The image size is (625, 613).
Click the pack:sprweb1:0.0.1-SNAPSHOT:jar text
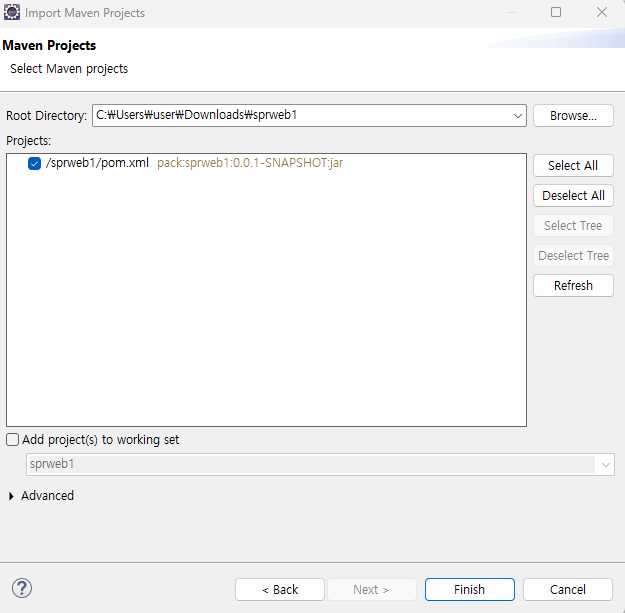click(x=250, y=163)
